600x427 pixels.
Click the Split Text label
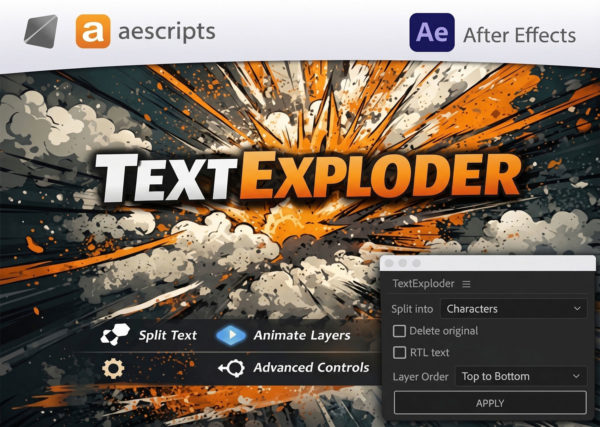pos(168,335)
